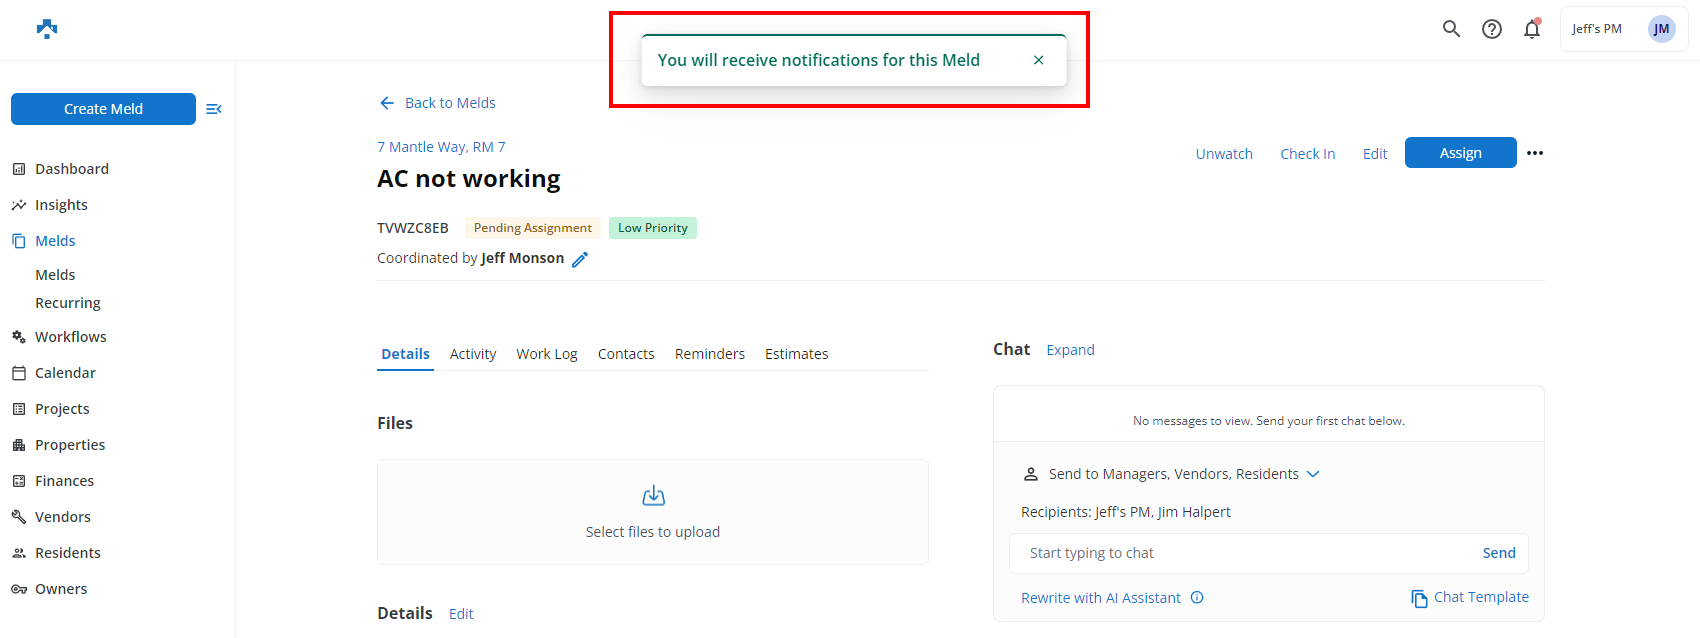Dismiss the notification toast
The width and height of the screenshot is (1700, 638).
(1038, 60)
